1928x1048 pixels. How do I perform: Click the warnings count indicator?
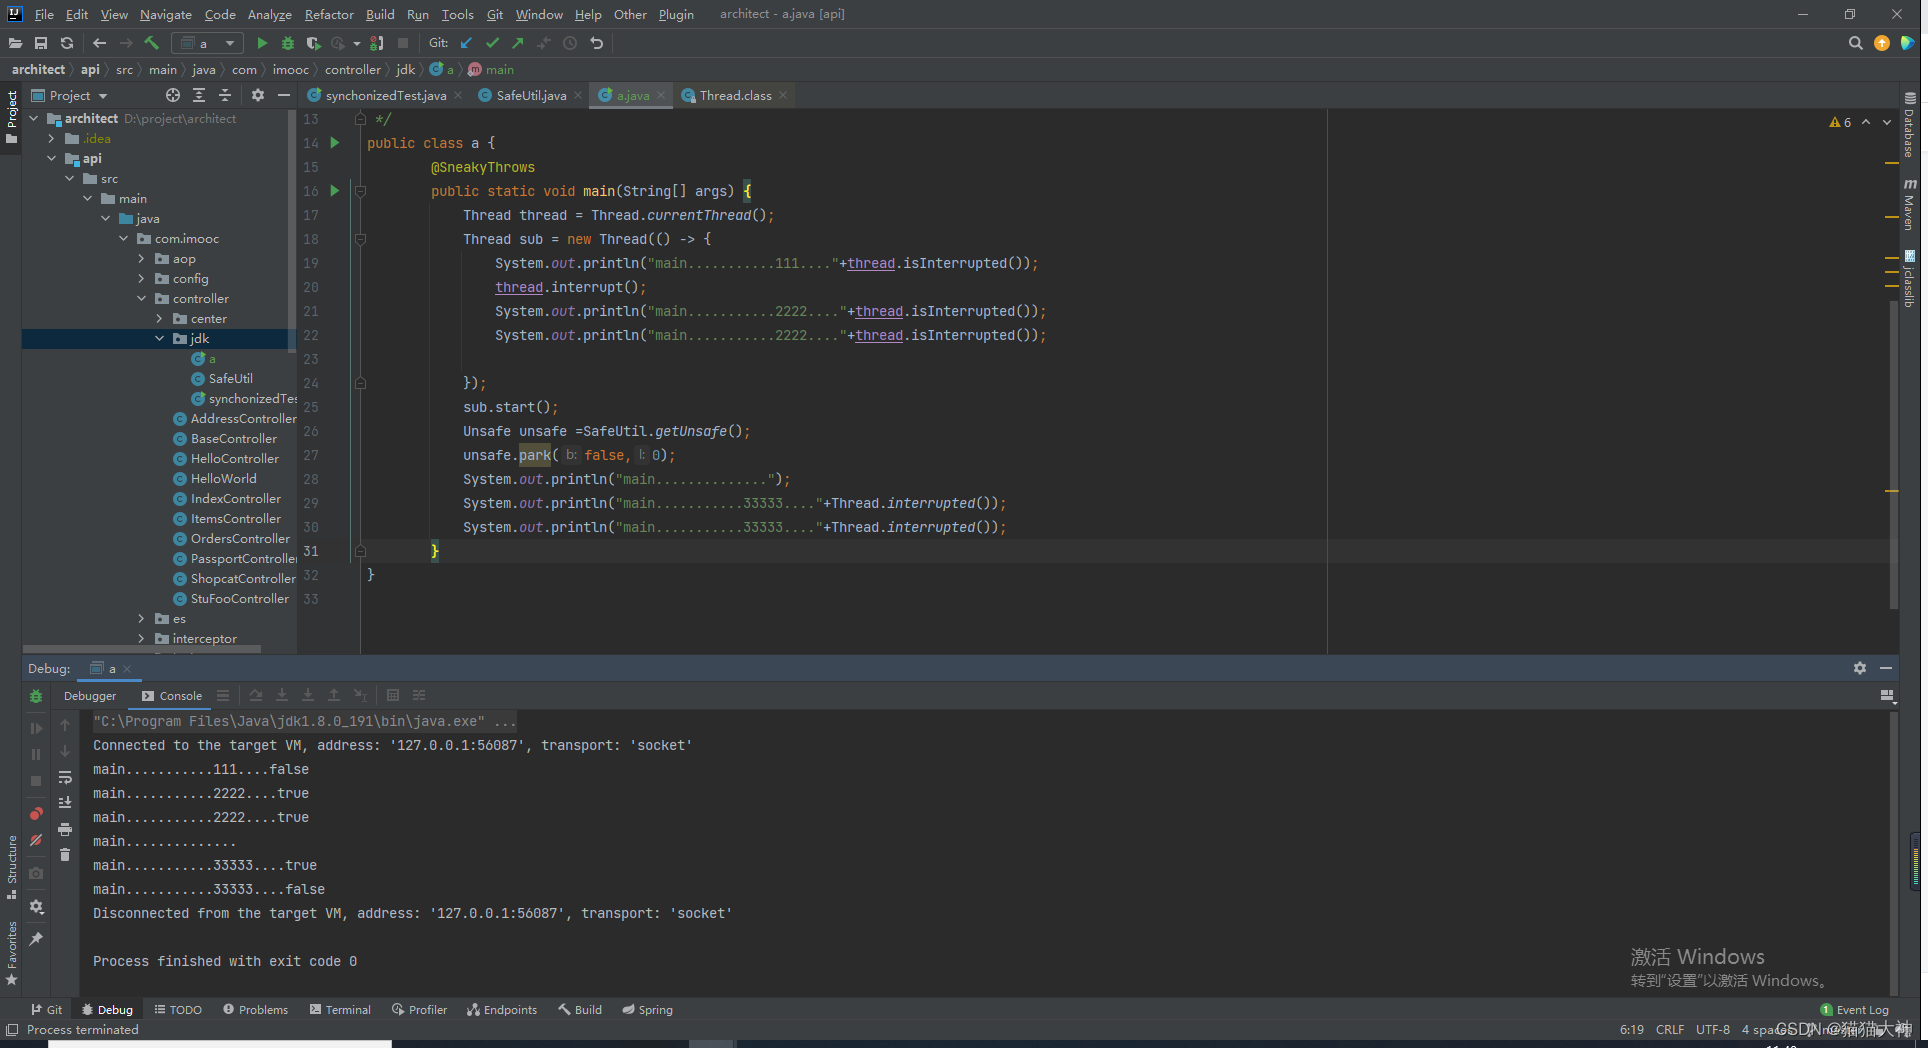(1840, 122)
